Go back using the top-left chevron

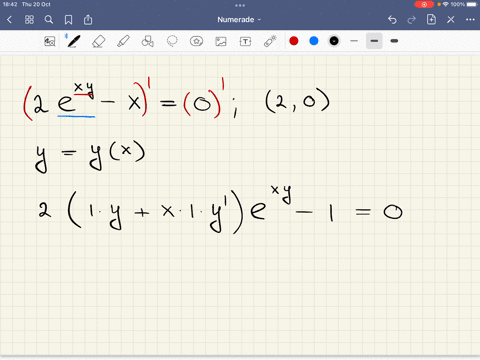pos(9,20)
